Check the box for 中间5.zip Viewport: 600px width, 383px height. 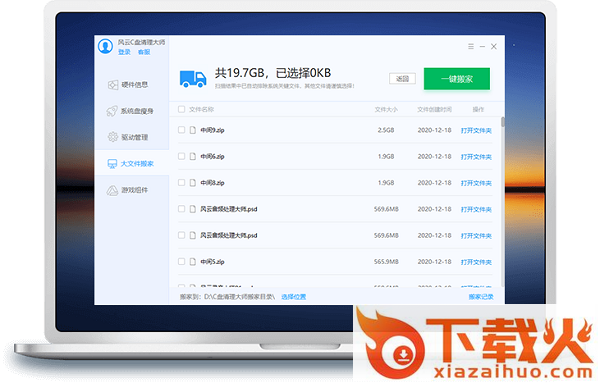coord(181,261)
